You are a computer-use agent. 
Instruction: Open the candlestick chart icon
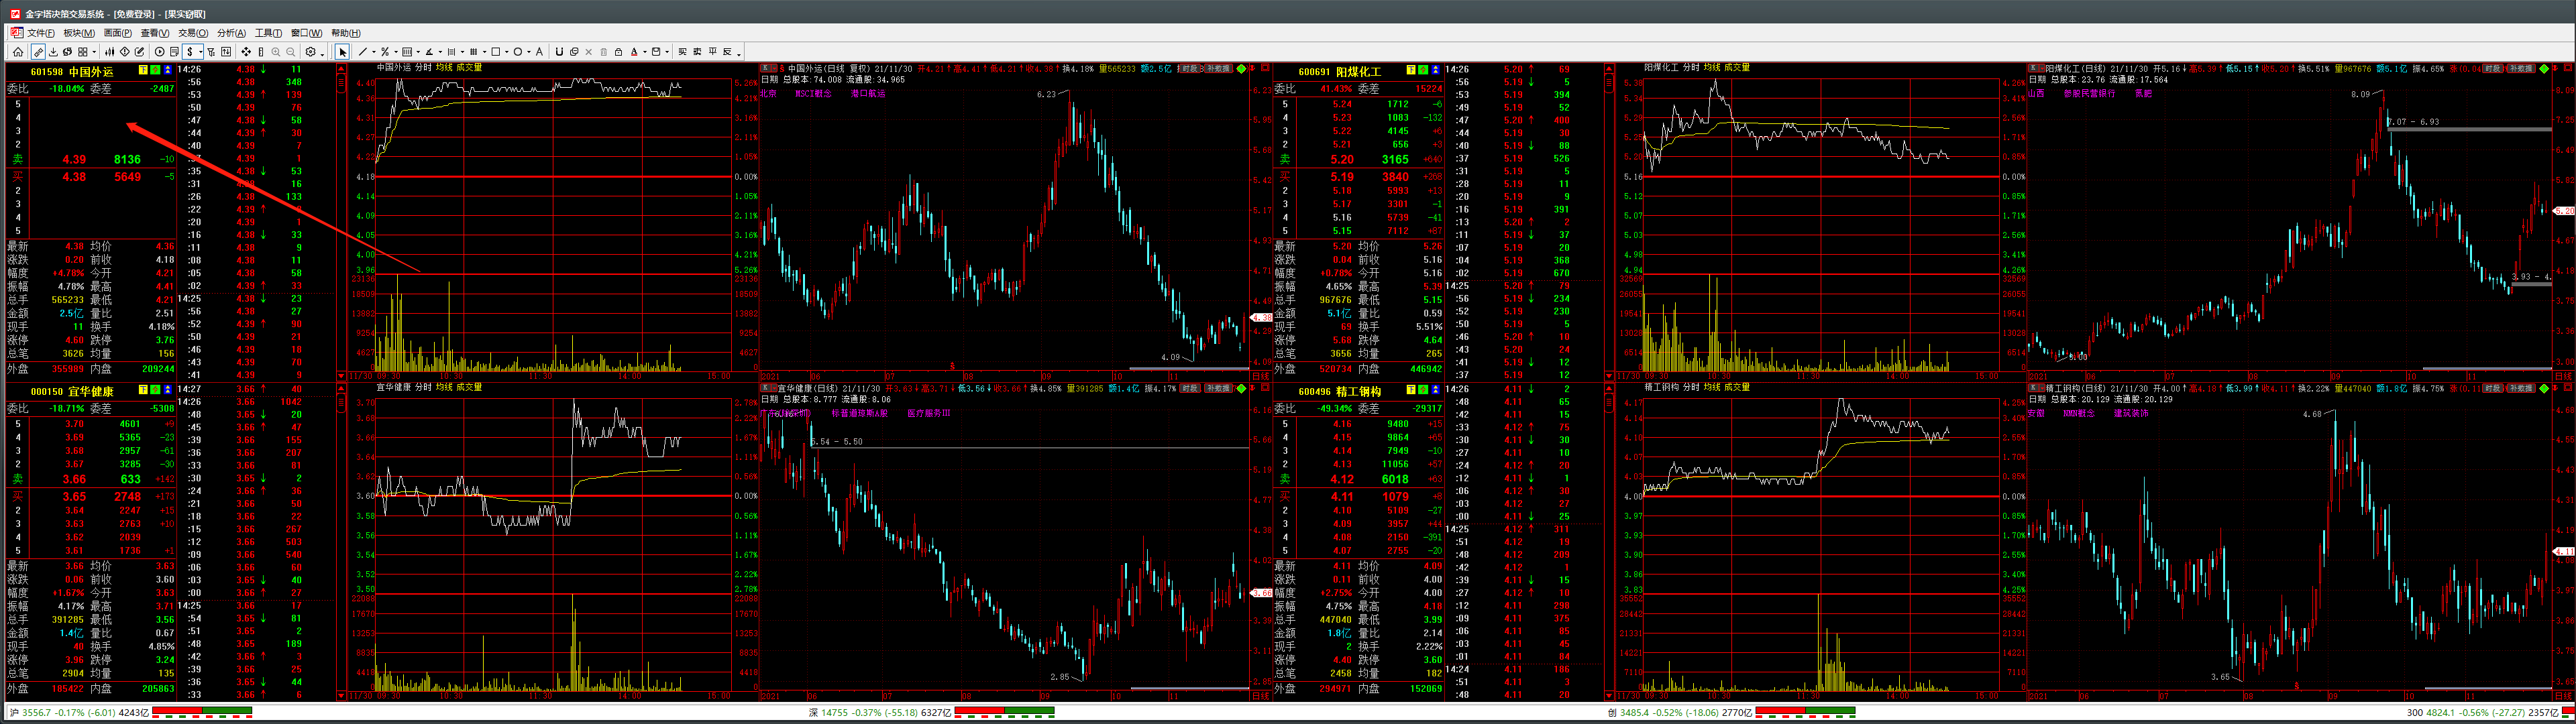[110, 52]
